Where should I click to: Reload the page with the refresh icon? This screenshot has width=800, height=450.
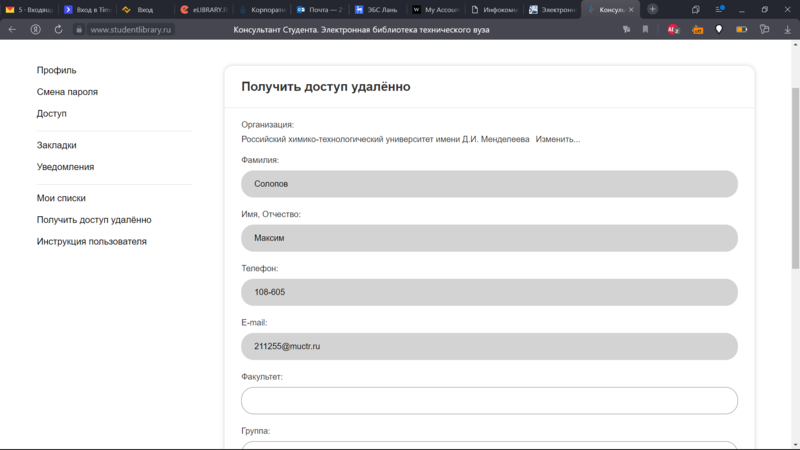(x=59, y=30)
